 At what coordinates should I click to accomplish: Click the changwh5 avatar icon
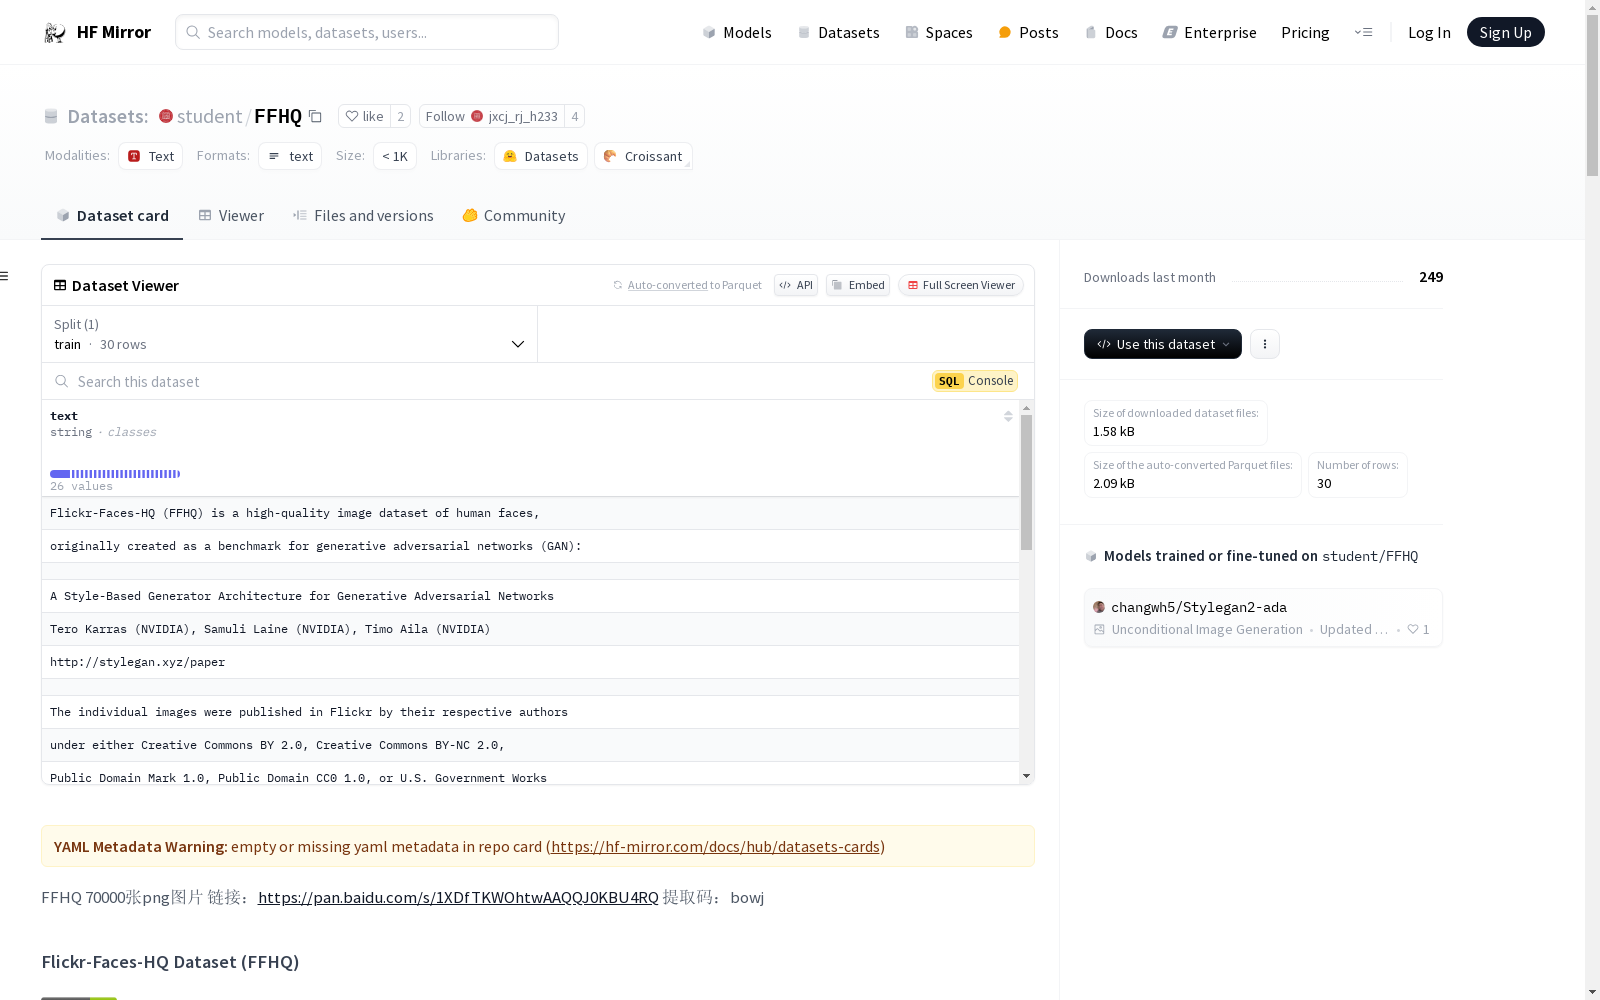(x=1099, y=607)
